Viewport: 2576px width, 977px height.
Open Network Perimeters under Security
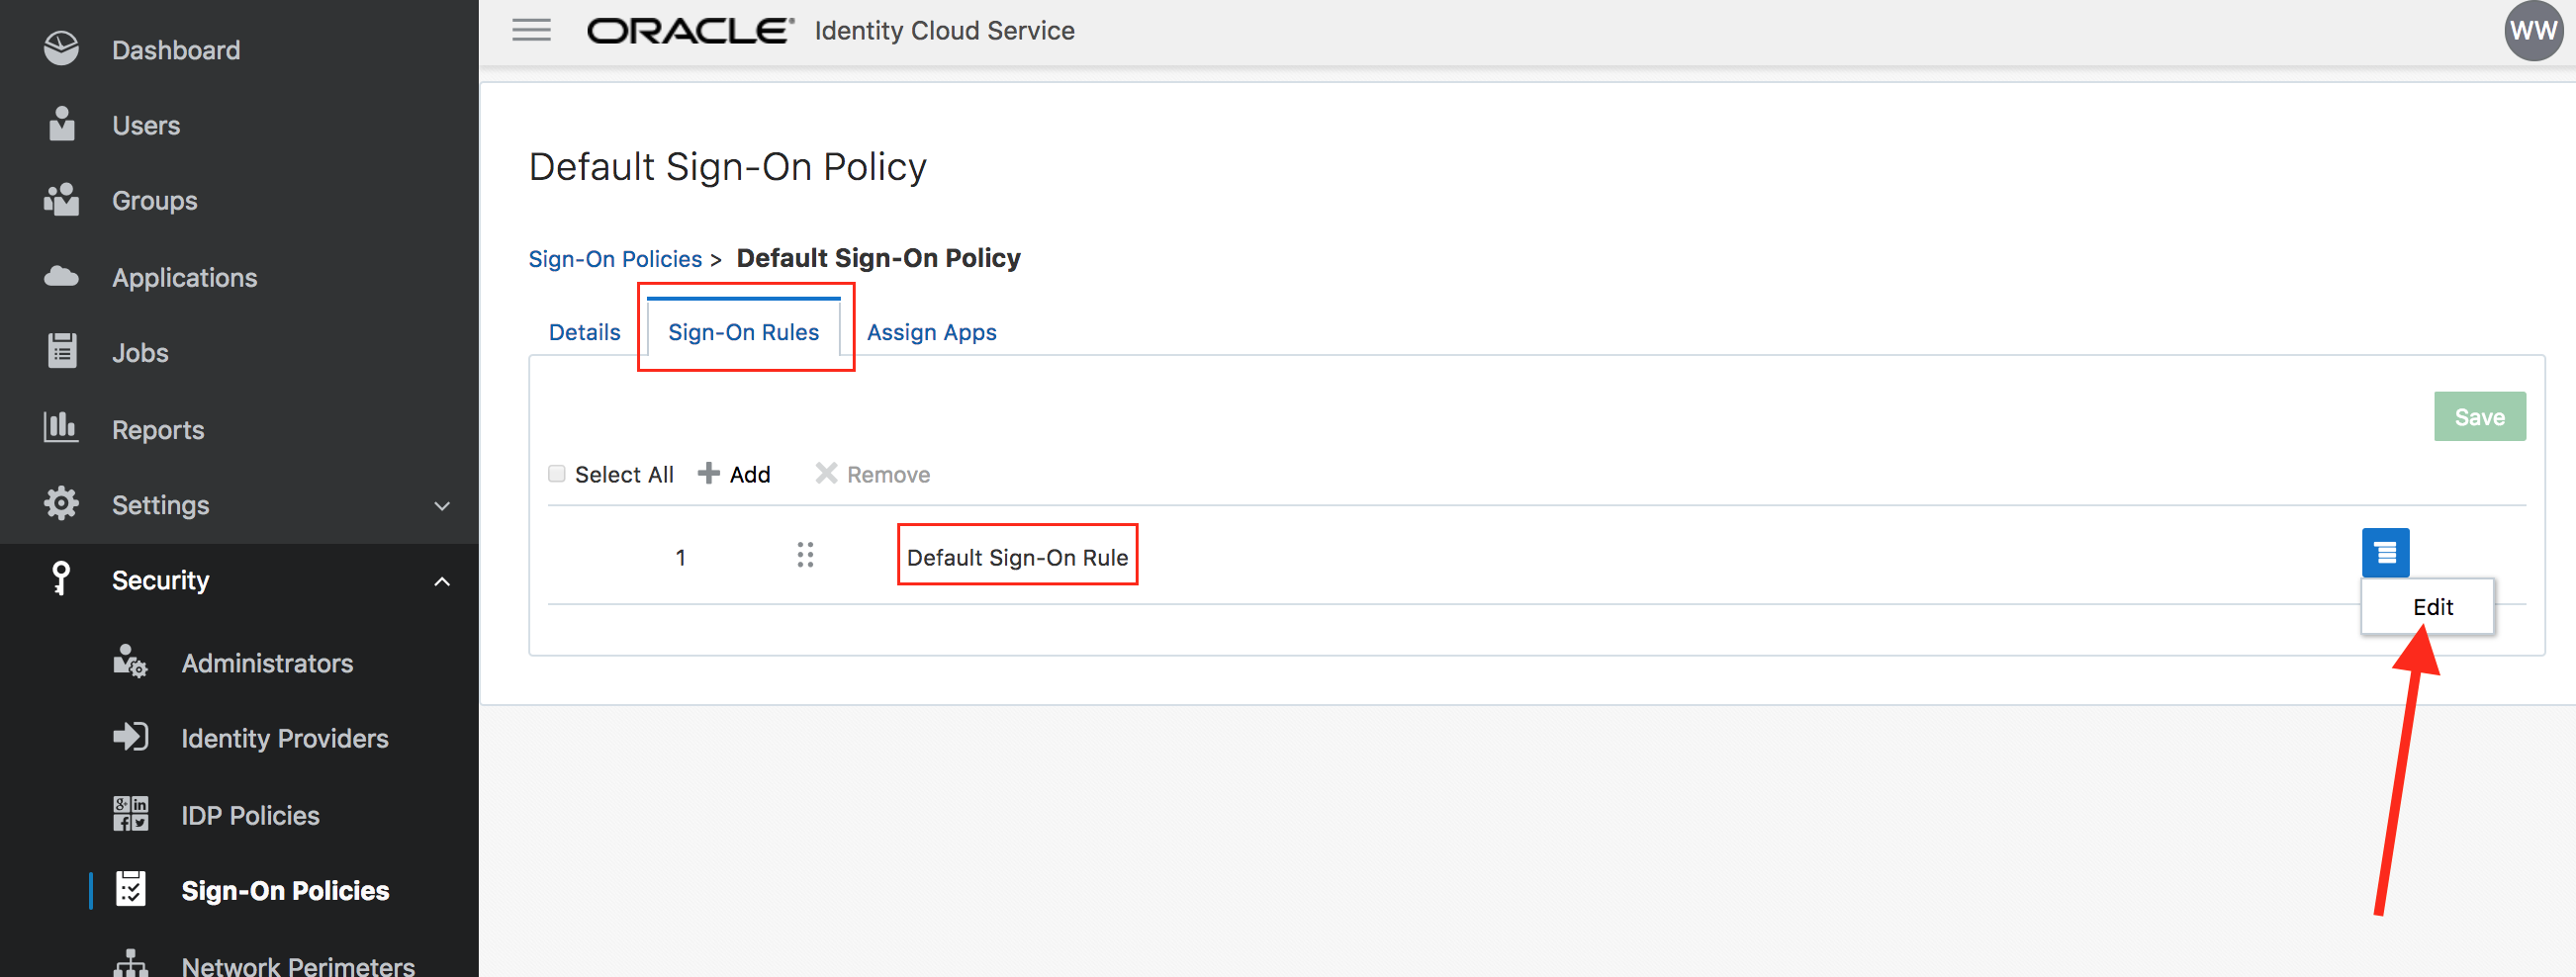tap(298, 965)
